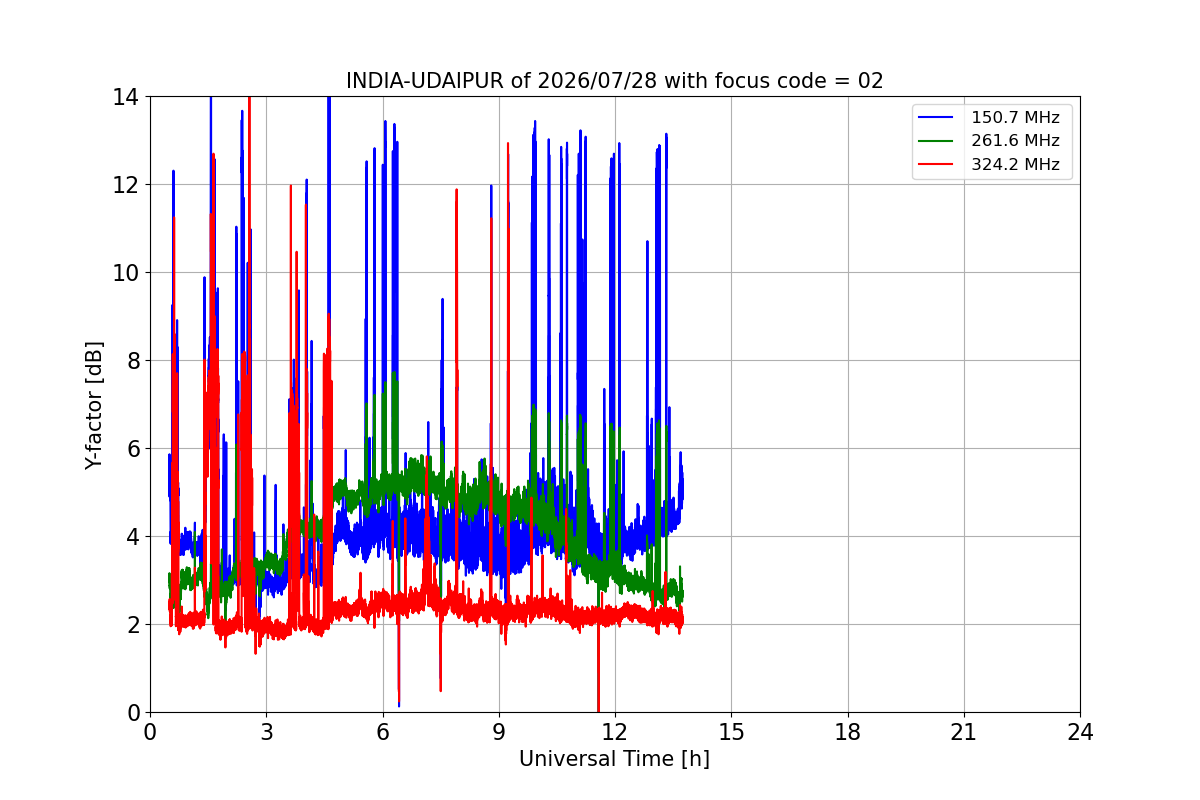Select the 261.6 MHz legend label
Screen dimensions: 1200x800
point(1015,141)
